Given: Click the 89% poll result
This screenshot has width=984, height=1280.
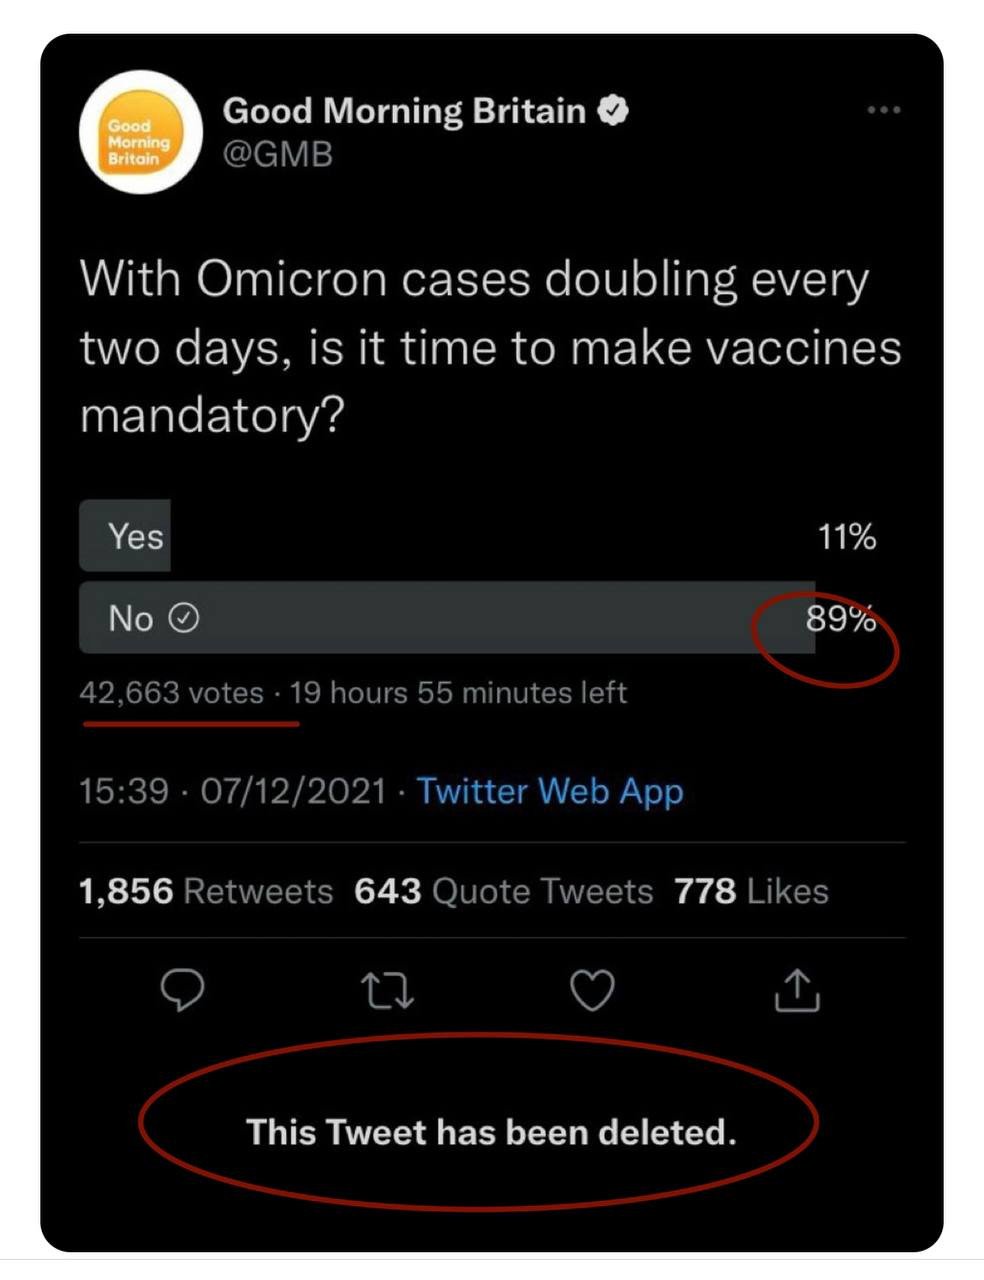Looking at the screenshot, I should [x=841, y=619].
